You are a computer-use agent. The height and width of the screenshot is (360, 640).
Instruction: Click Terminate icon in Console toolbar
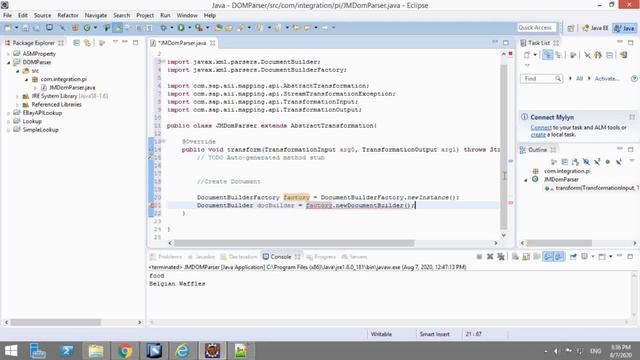pyautogui.click(x=479, y=257)
